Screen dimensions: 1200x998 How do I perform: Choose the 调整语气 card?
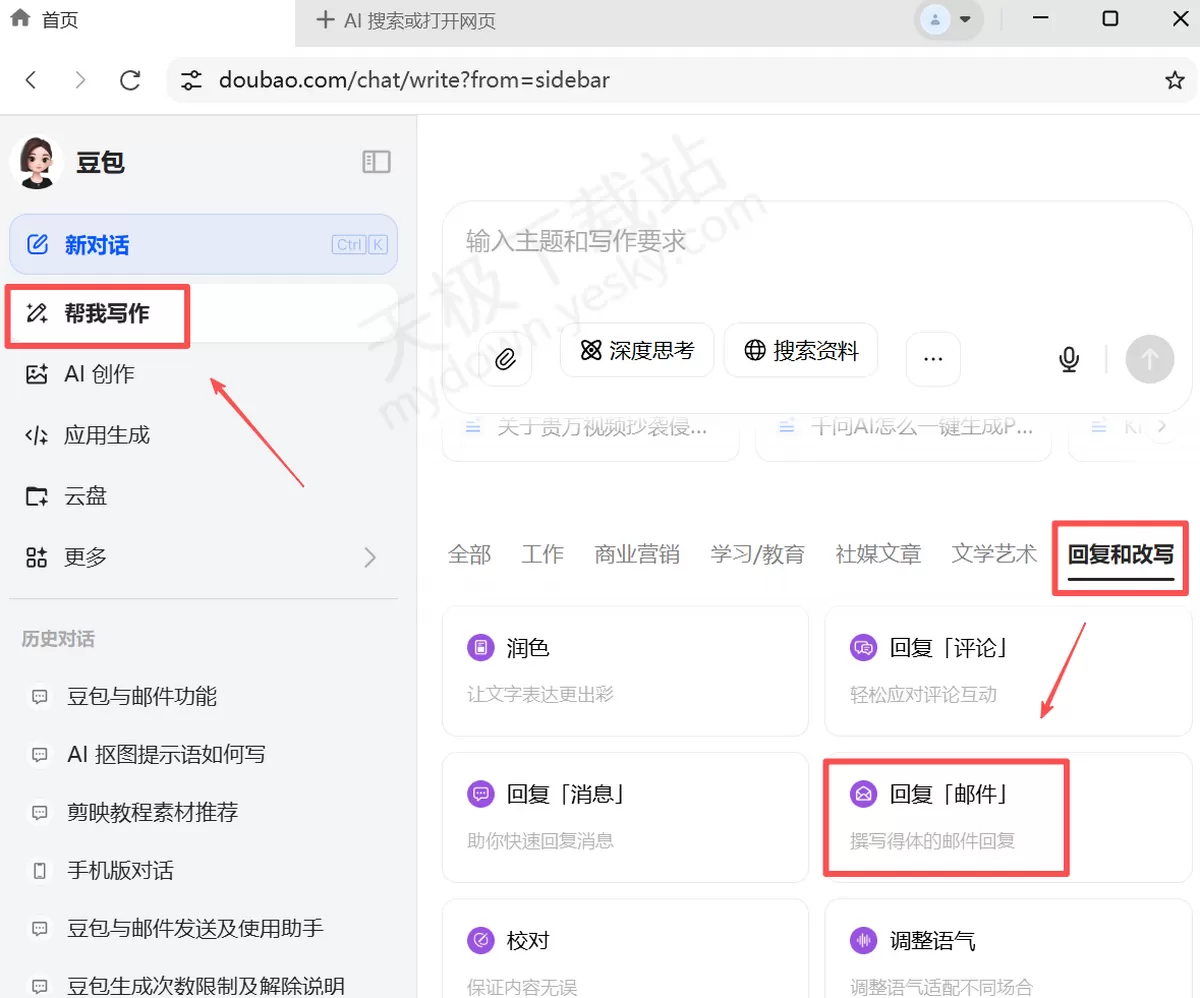click(x=1008, y=948)
